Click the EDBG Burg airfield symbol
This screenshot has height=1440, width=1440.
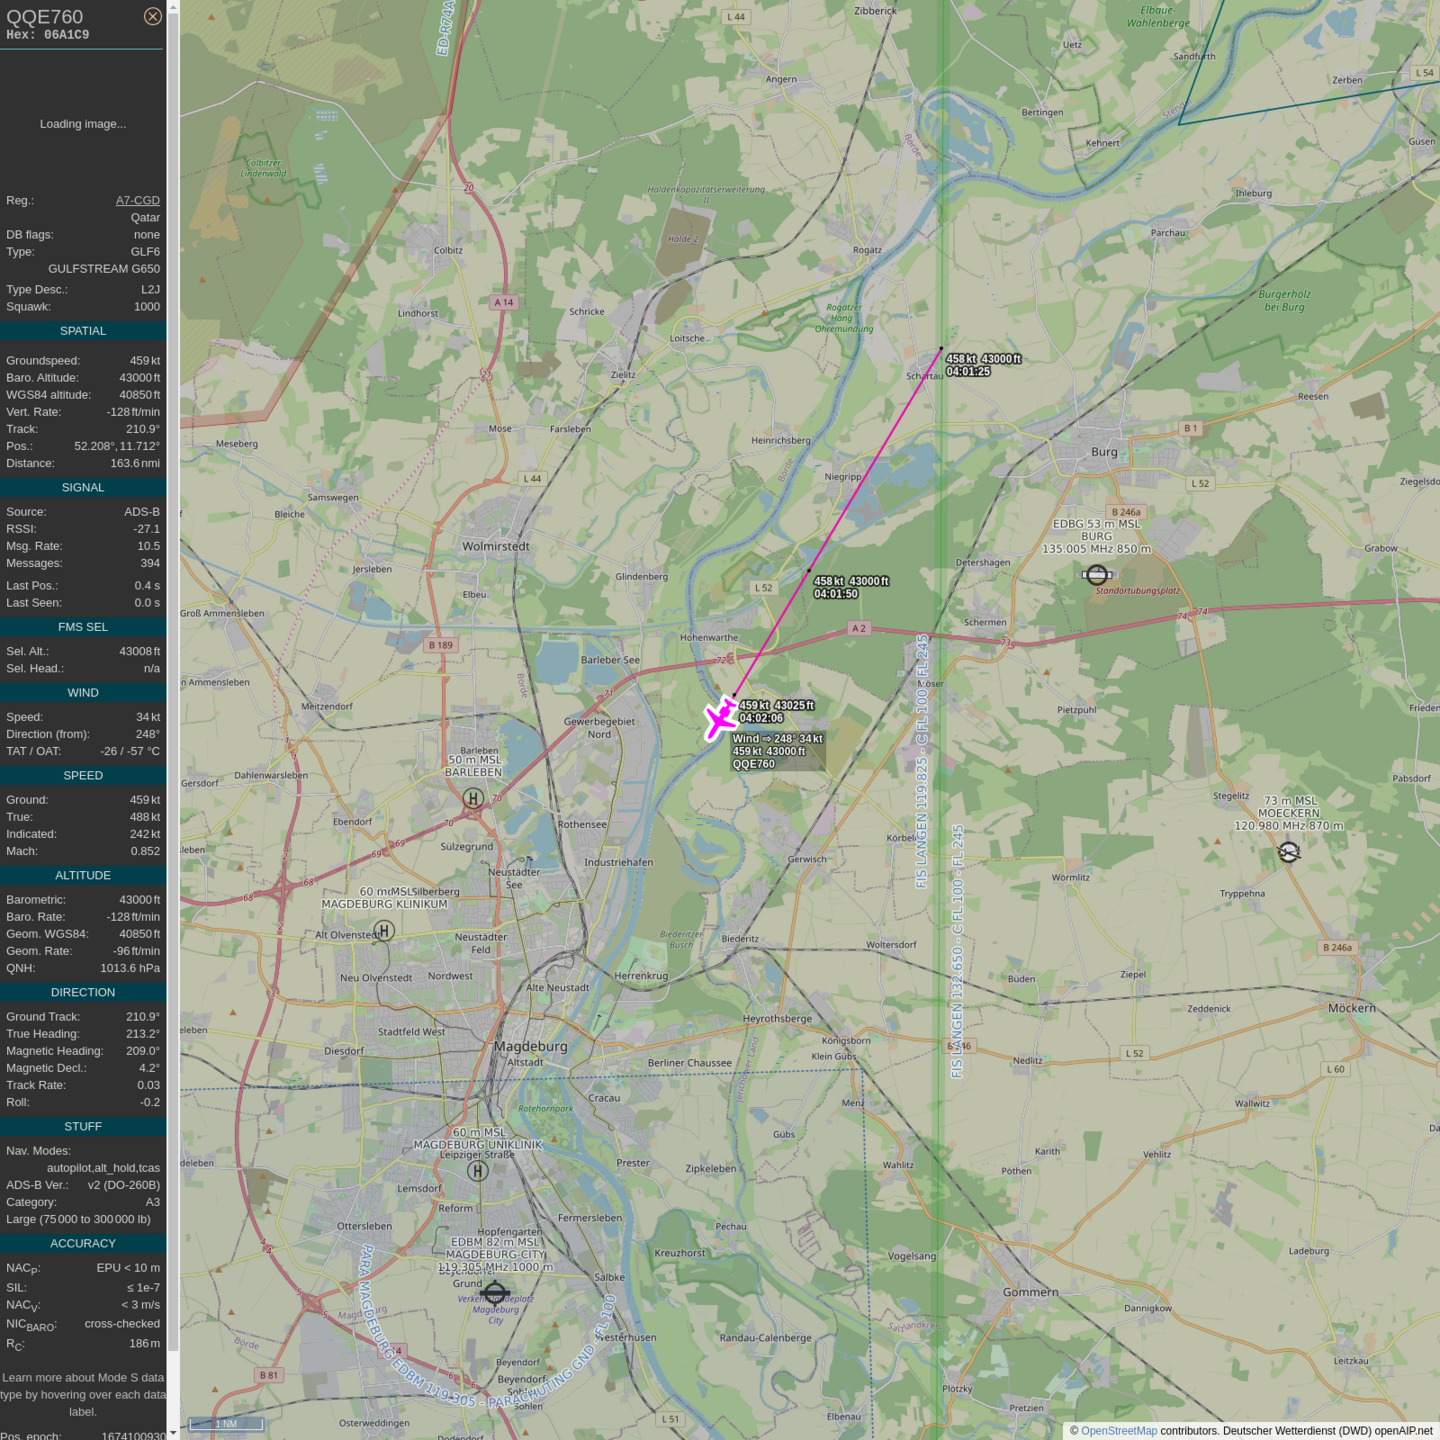point(1097,574)
